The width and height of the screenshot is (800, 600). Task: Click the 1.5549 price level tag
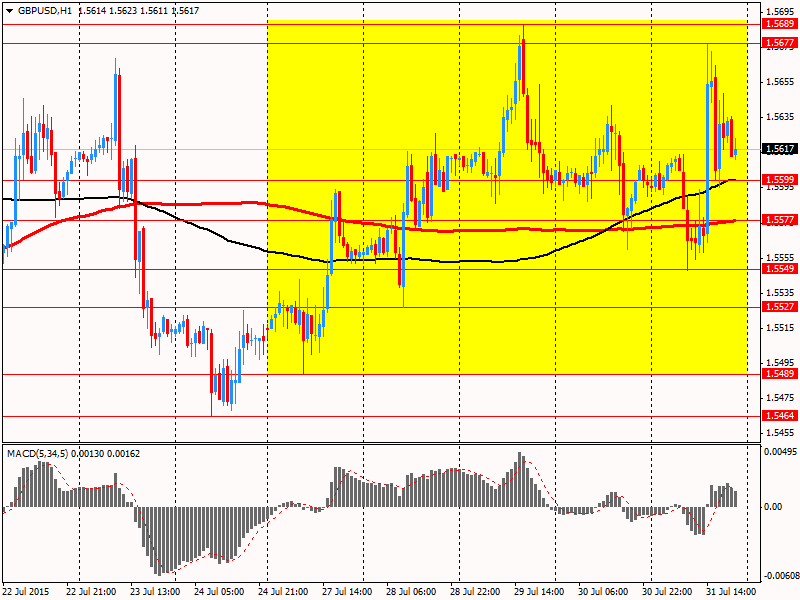click(779, 268)
